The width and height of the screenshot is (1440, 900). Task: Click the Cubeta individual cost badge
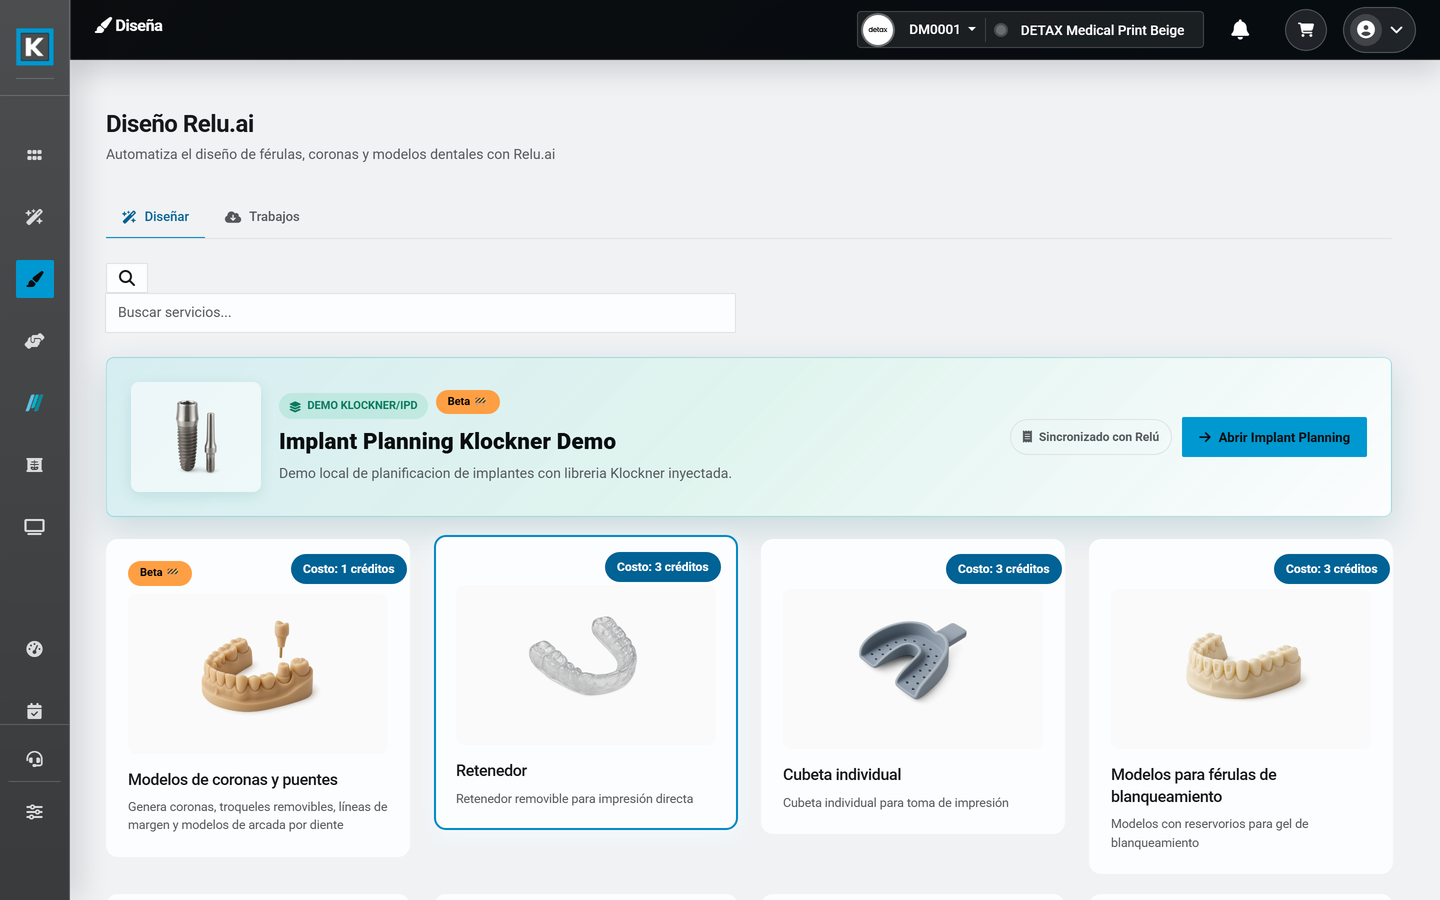1003,569
